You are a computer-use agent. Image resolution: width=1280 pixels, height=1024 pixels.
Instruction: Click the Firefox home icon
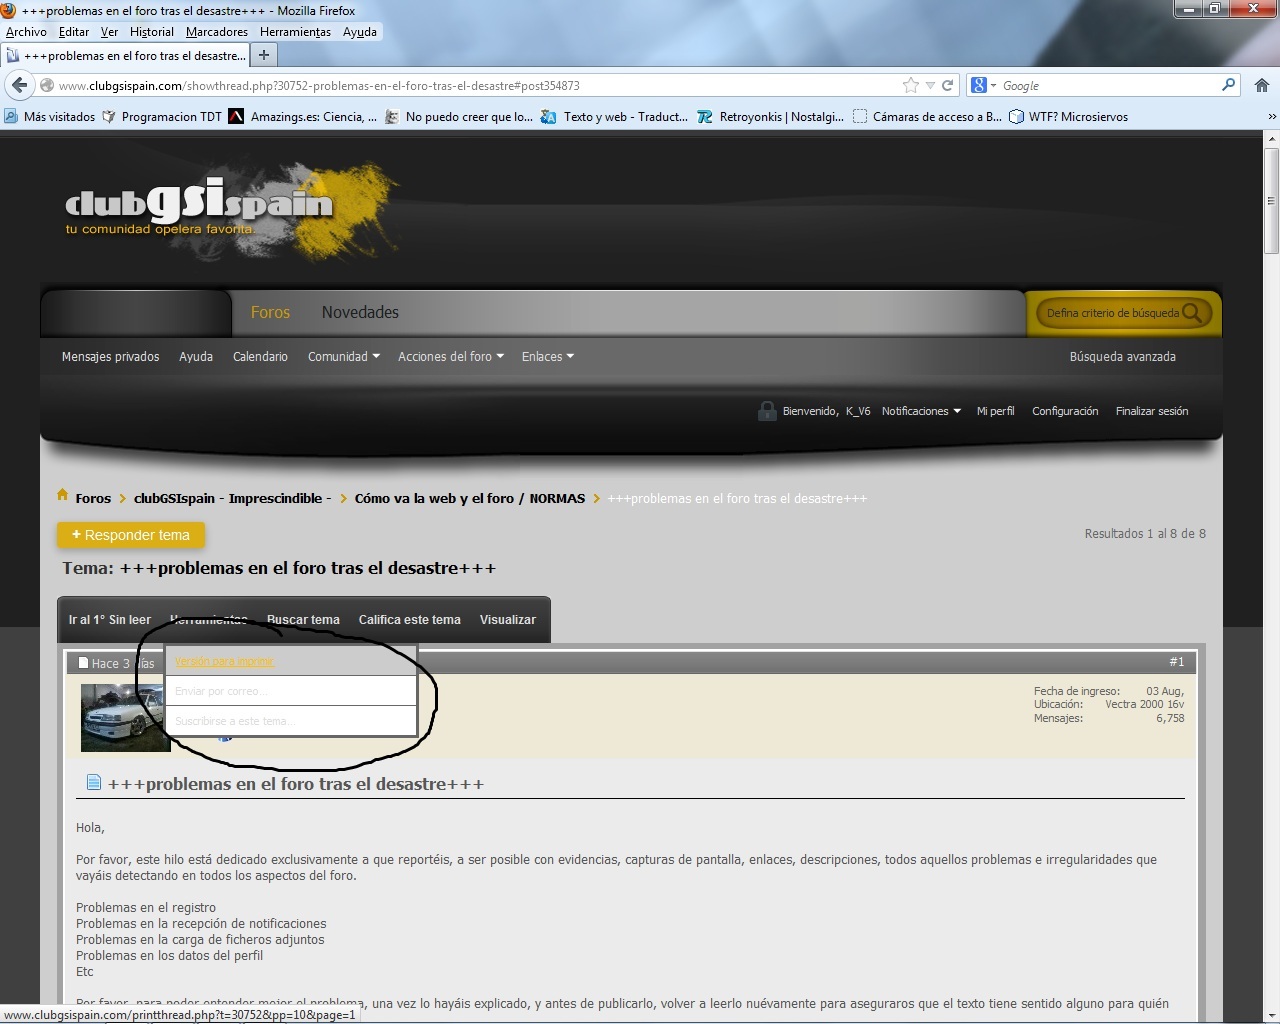[x=1261, y=85]
